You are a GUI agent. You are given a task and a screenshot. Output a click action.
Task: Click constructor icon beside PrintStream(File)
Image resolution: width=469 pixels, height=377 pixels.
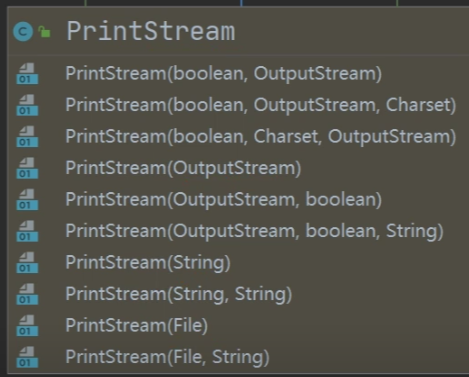[27, 325]
